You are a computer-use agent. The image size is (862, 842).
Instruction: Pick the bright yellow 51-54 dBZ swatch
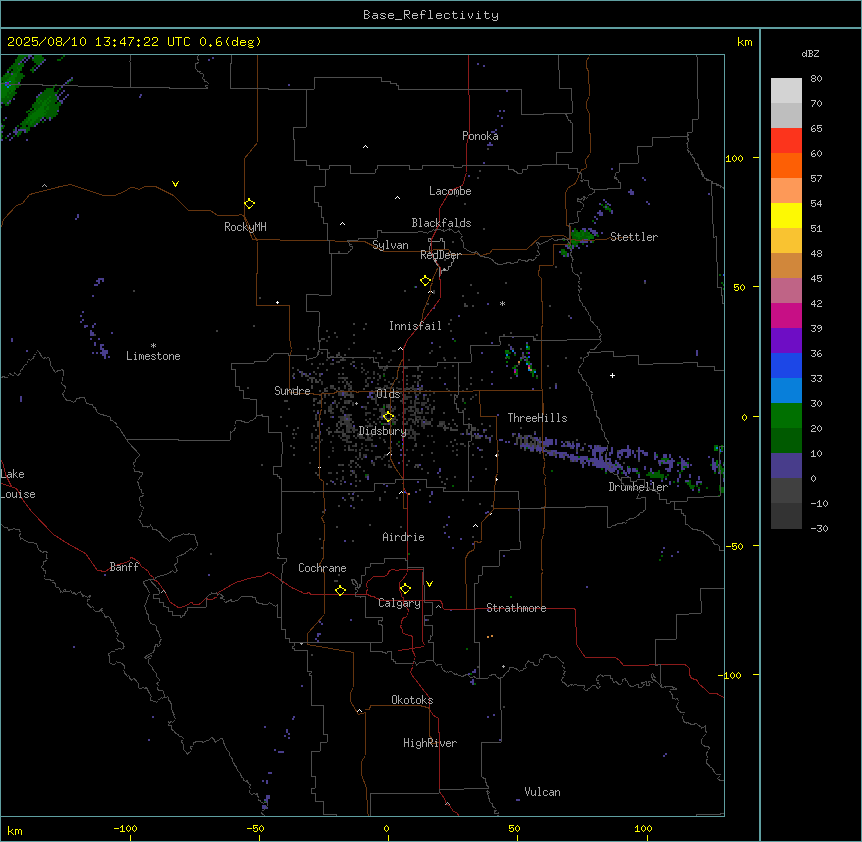tap(786, 215)
